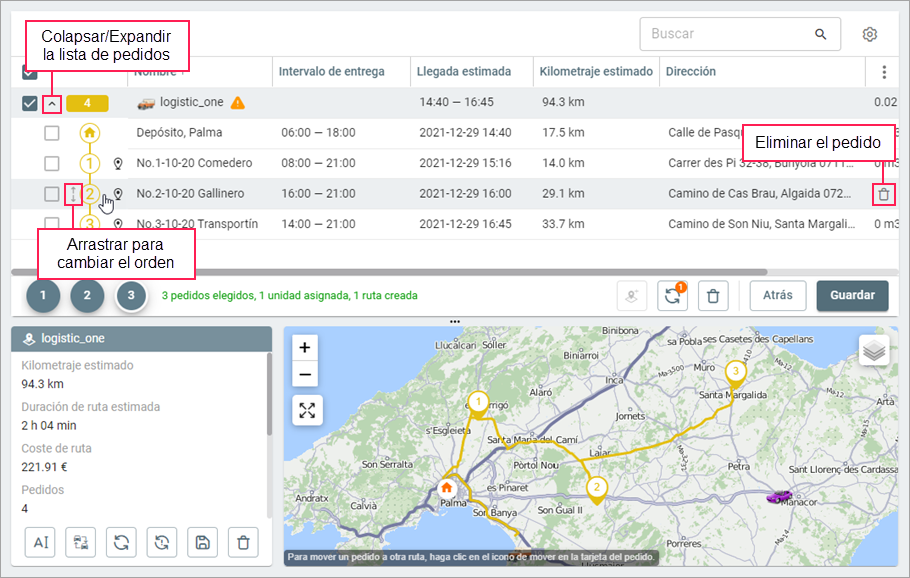The image size is (910, 578).
Task: Click the Guardar button
Action: 852,295
